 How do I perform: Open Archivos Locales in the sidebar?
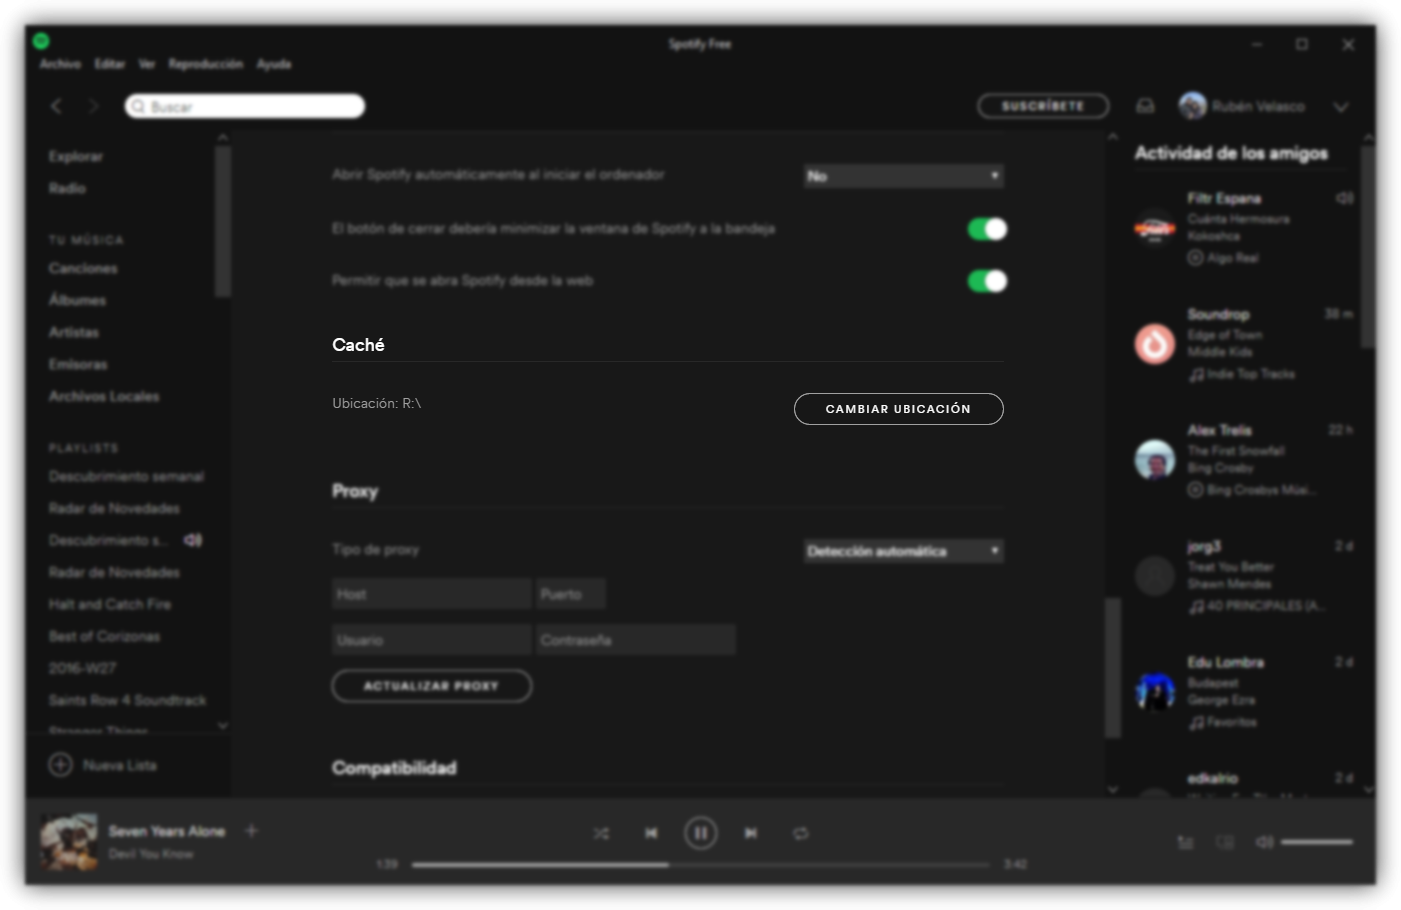(x=104, y=397)
